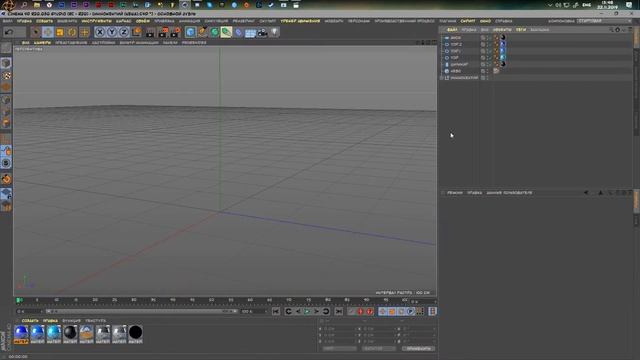Image resolution: width=640 pixels, height=360 pixels.
Task: Click the Light object icon in toolbar
Action: (274, 32)
